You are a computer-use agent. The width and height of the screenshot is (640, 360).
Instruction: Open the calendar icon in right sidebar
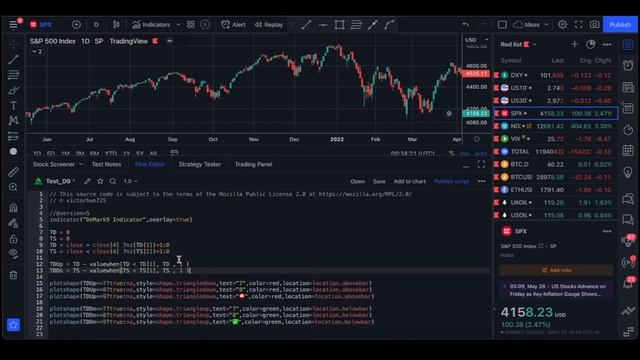pos(628,150)
